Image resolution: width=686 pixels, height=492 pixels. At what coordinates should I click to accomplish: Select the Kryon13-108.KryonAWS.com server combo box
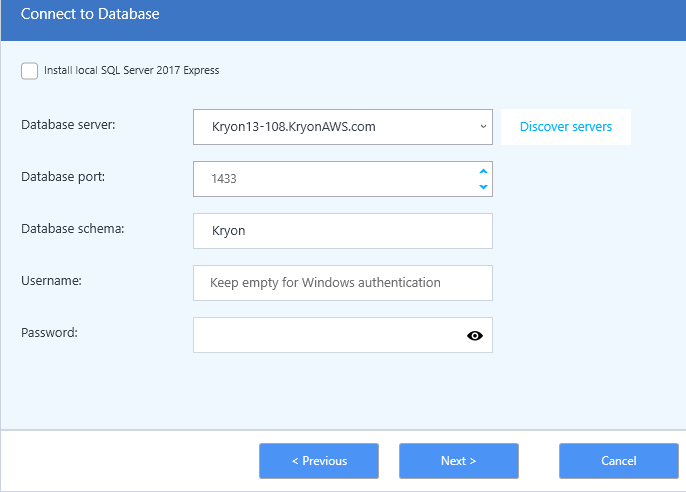tap(343, 127)
